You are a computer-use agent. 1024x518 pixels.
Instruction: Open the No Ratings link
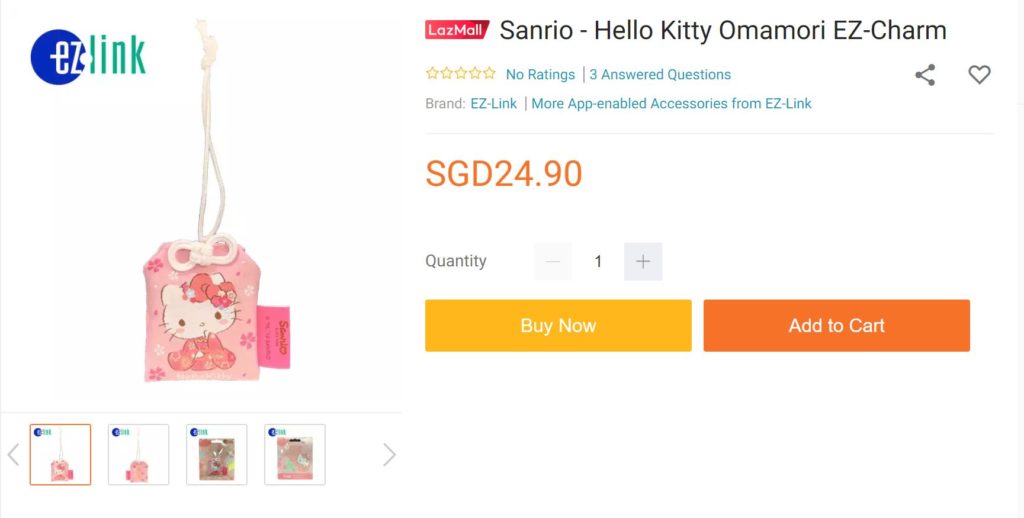click(x=540, y=75)
